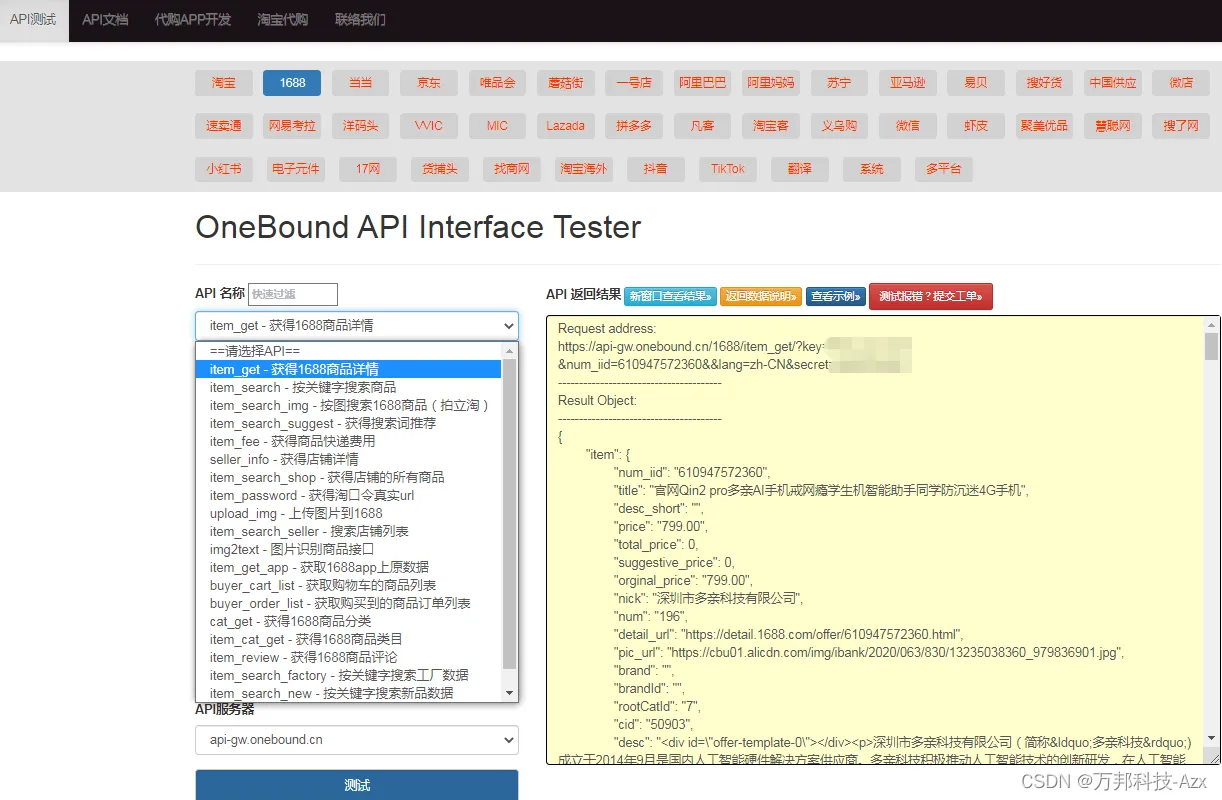Select the 抖音 platform button
The height and width of the screenshot is (800, 1222).
pos(656,169)
